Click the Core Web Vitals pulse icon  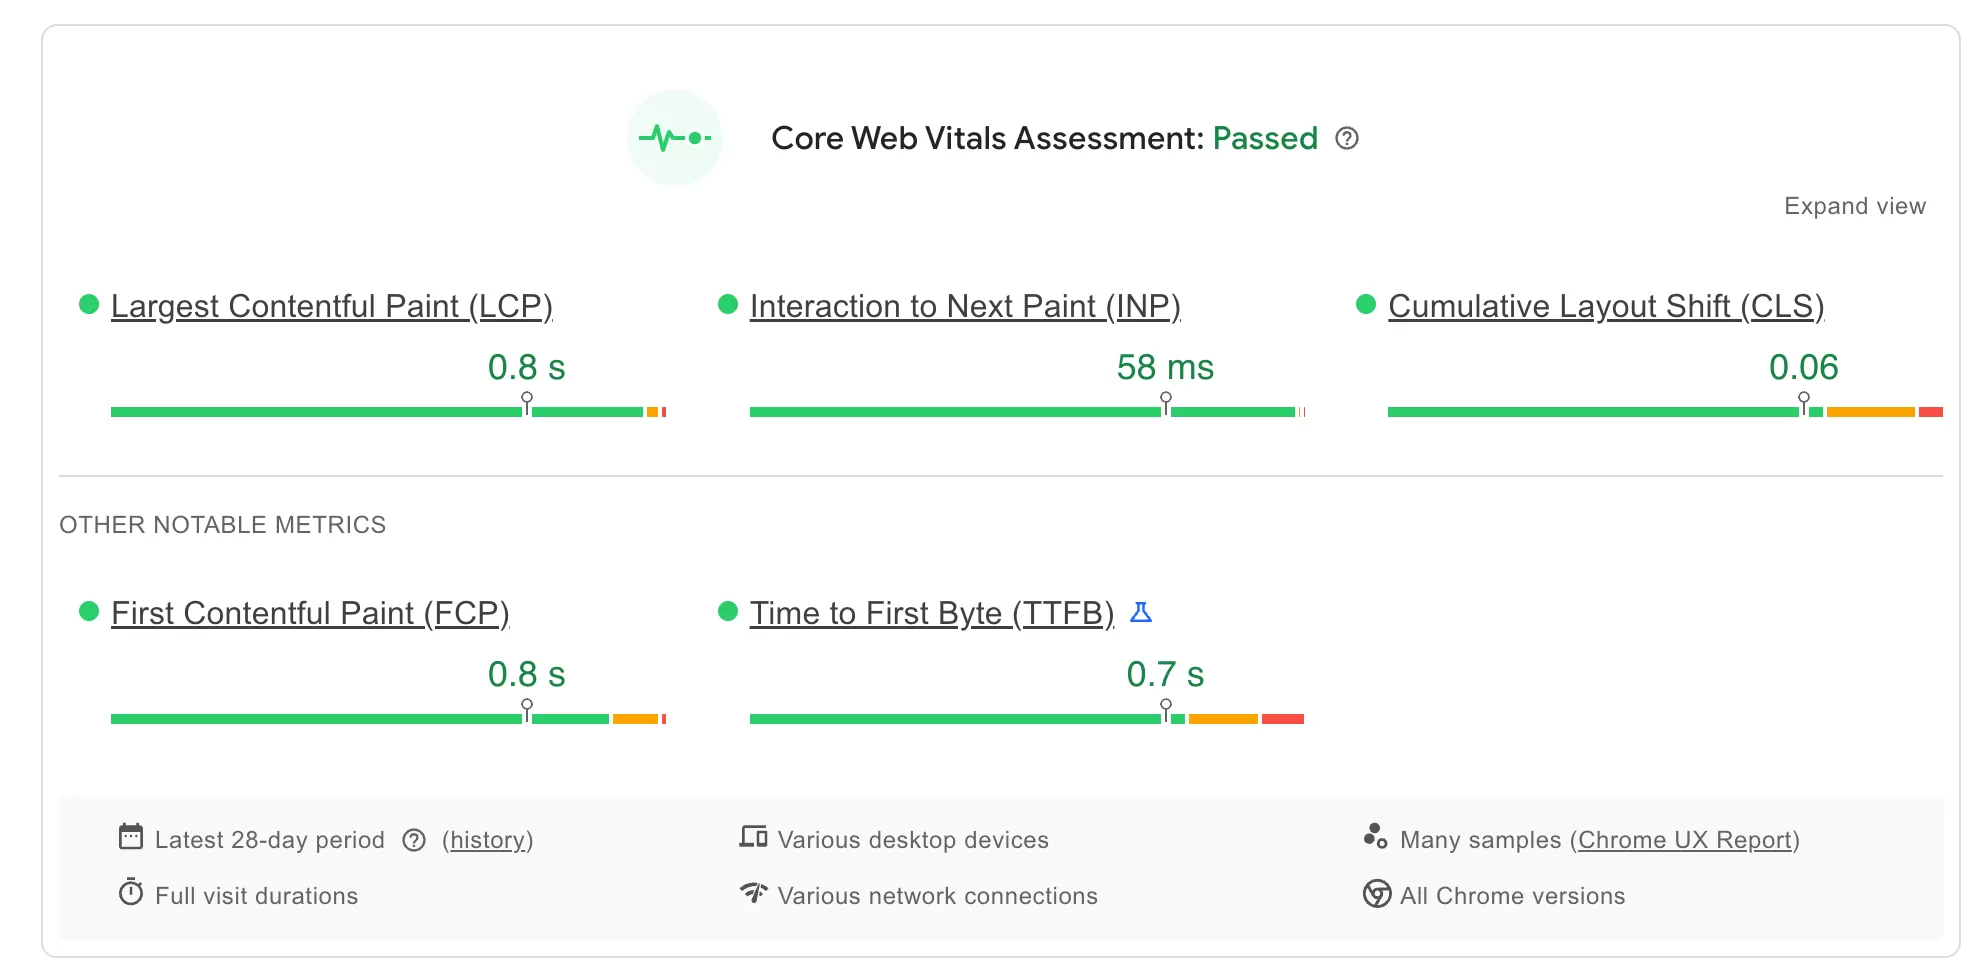pyautogui.click(x=675, y=138)
